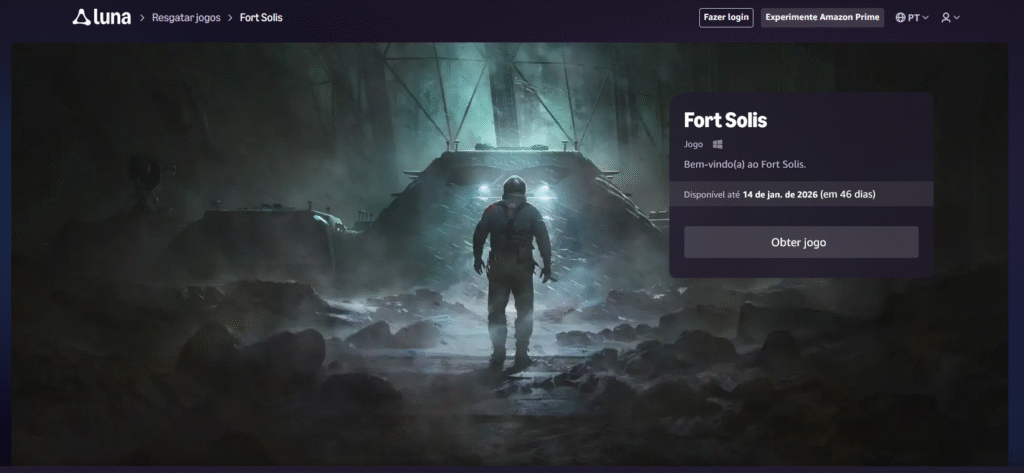Go to Resgatar jogos breadcrumb
Screen dimensions: 1024x473
186,18
